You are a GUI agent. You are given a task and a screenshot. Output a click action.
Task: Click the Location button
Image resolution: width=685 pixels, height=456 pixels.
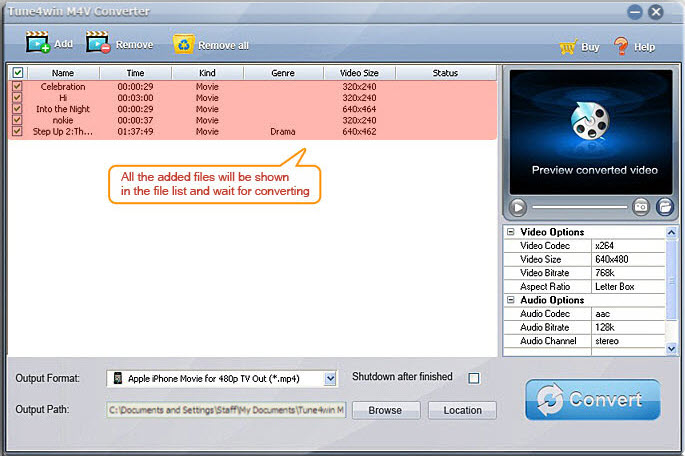point(462,410)
